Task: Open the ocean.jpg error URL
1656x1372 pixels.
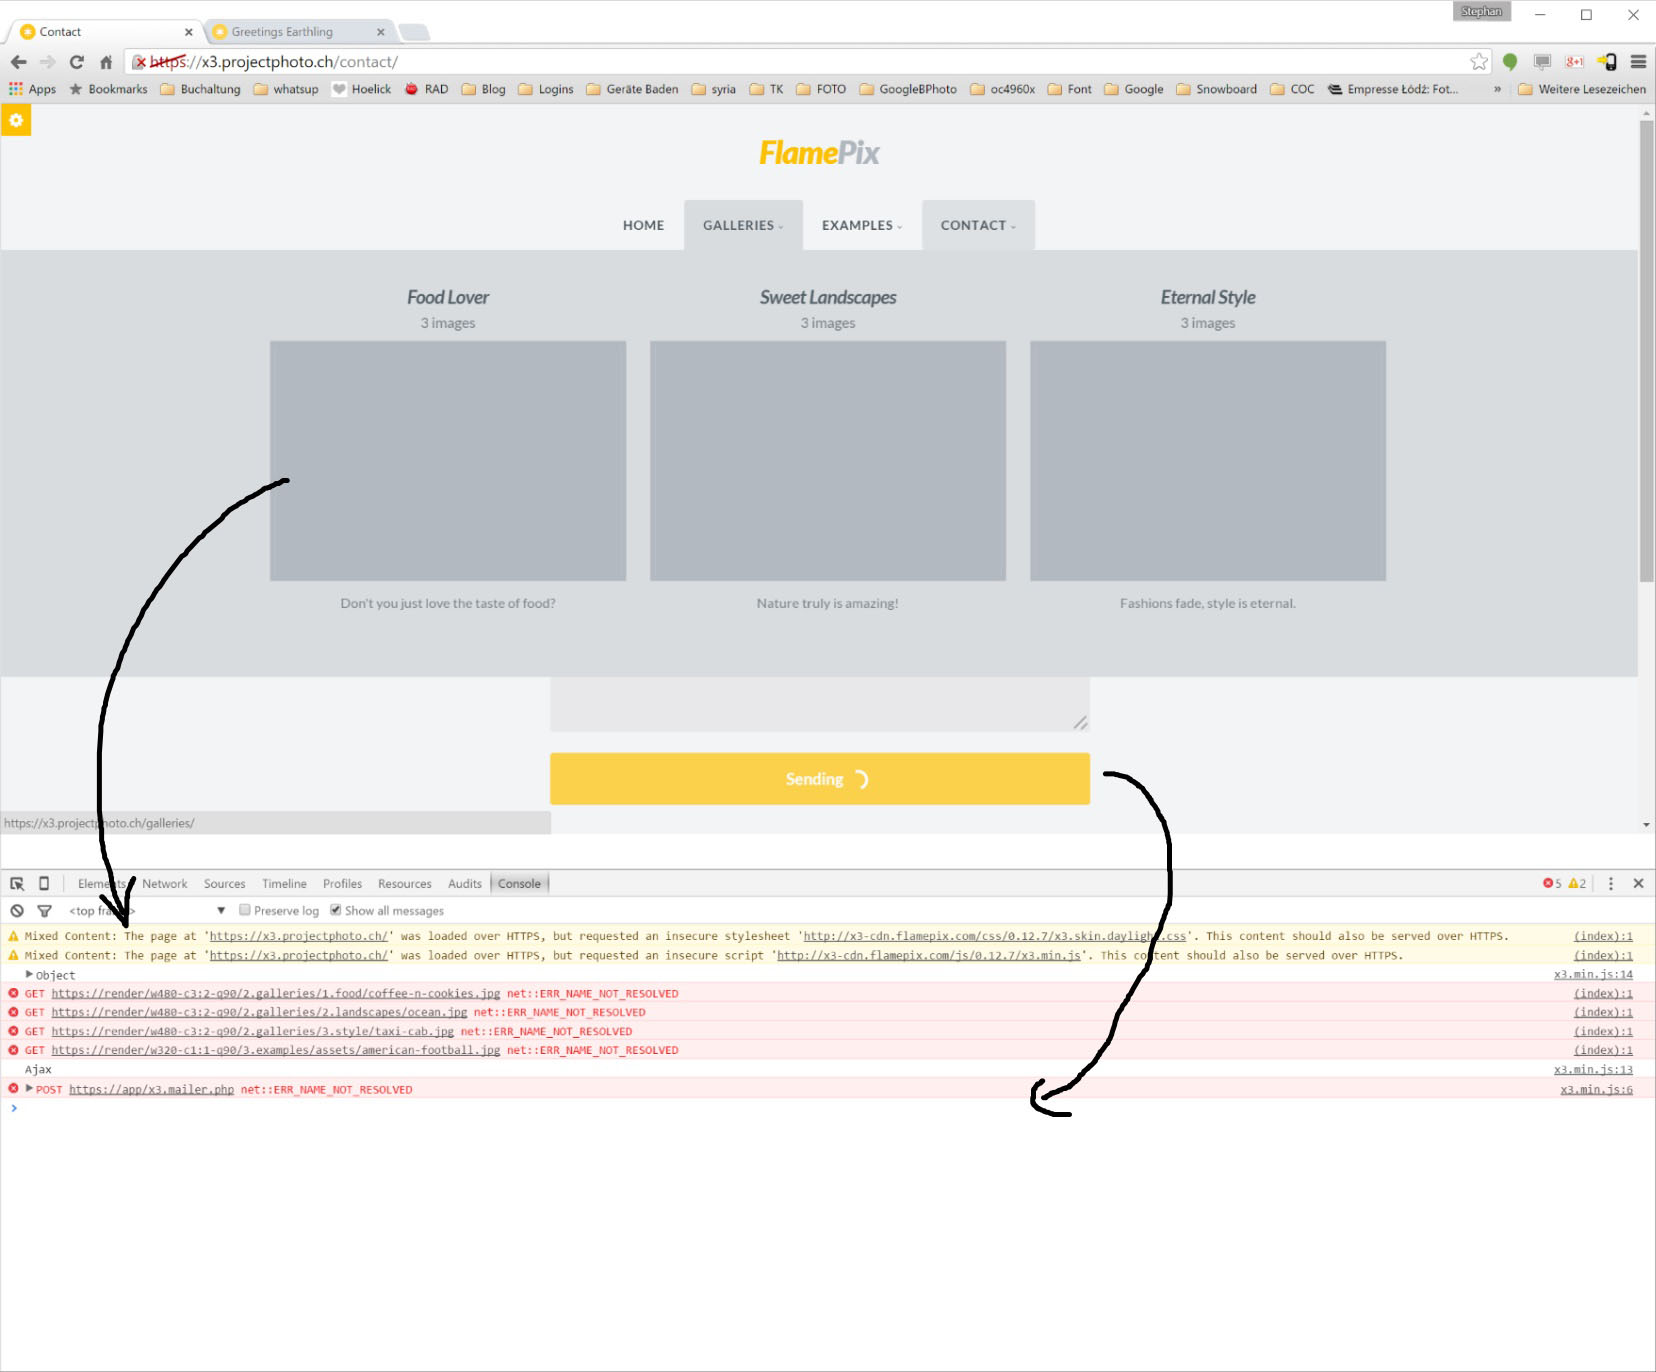Action: (259, 1013)
